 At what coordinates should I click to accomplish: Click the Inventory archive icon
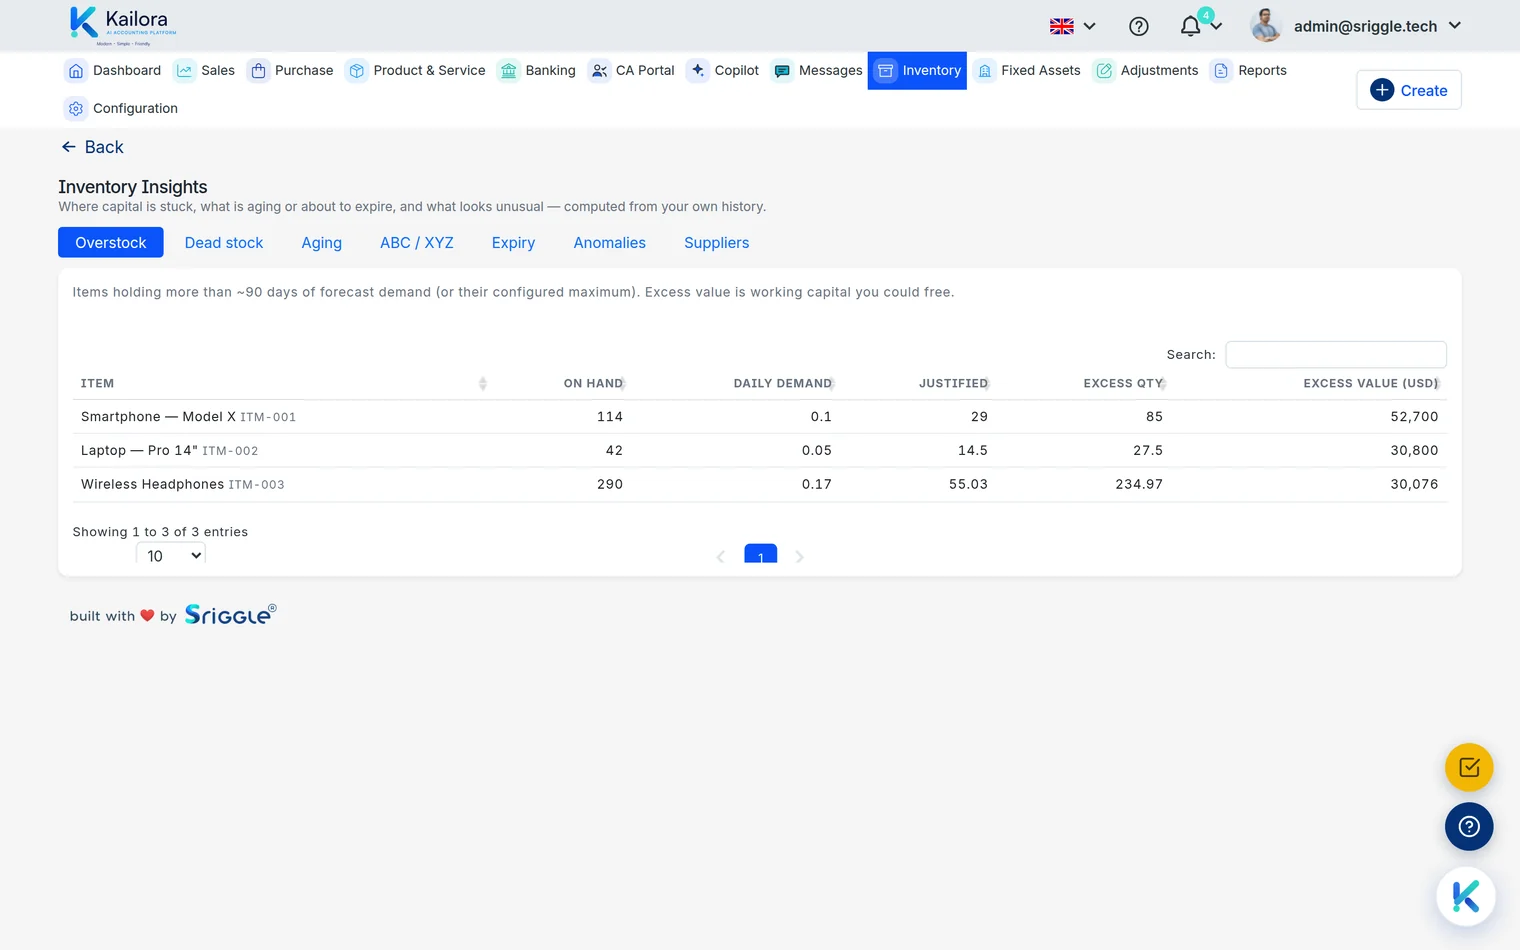tap(885, 71)
